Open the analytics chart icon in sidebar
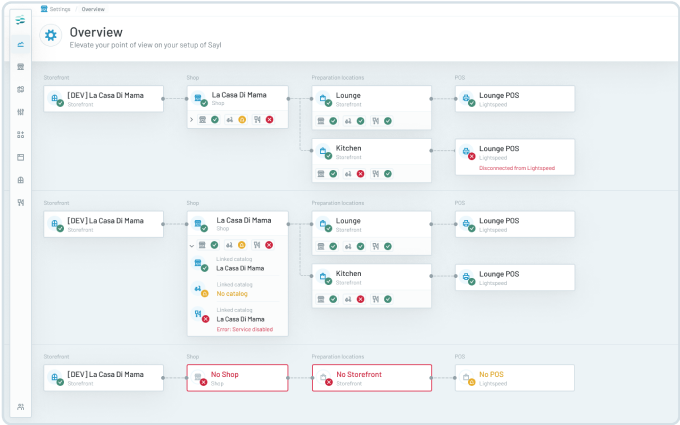Viewport: 680px width, 425px height. tap(20, 45)
